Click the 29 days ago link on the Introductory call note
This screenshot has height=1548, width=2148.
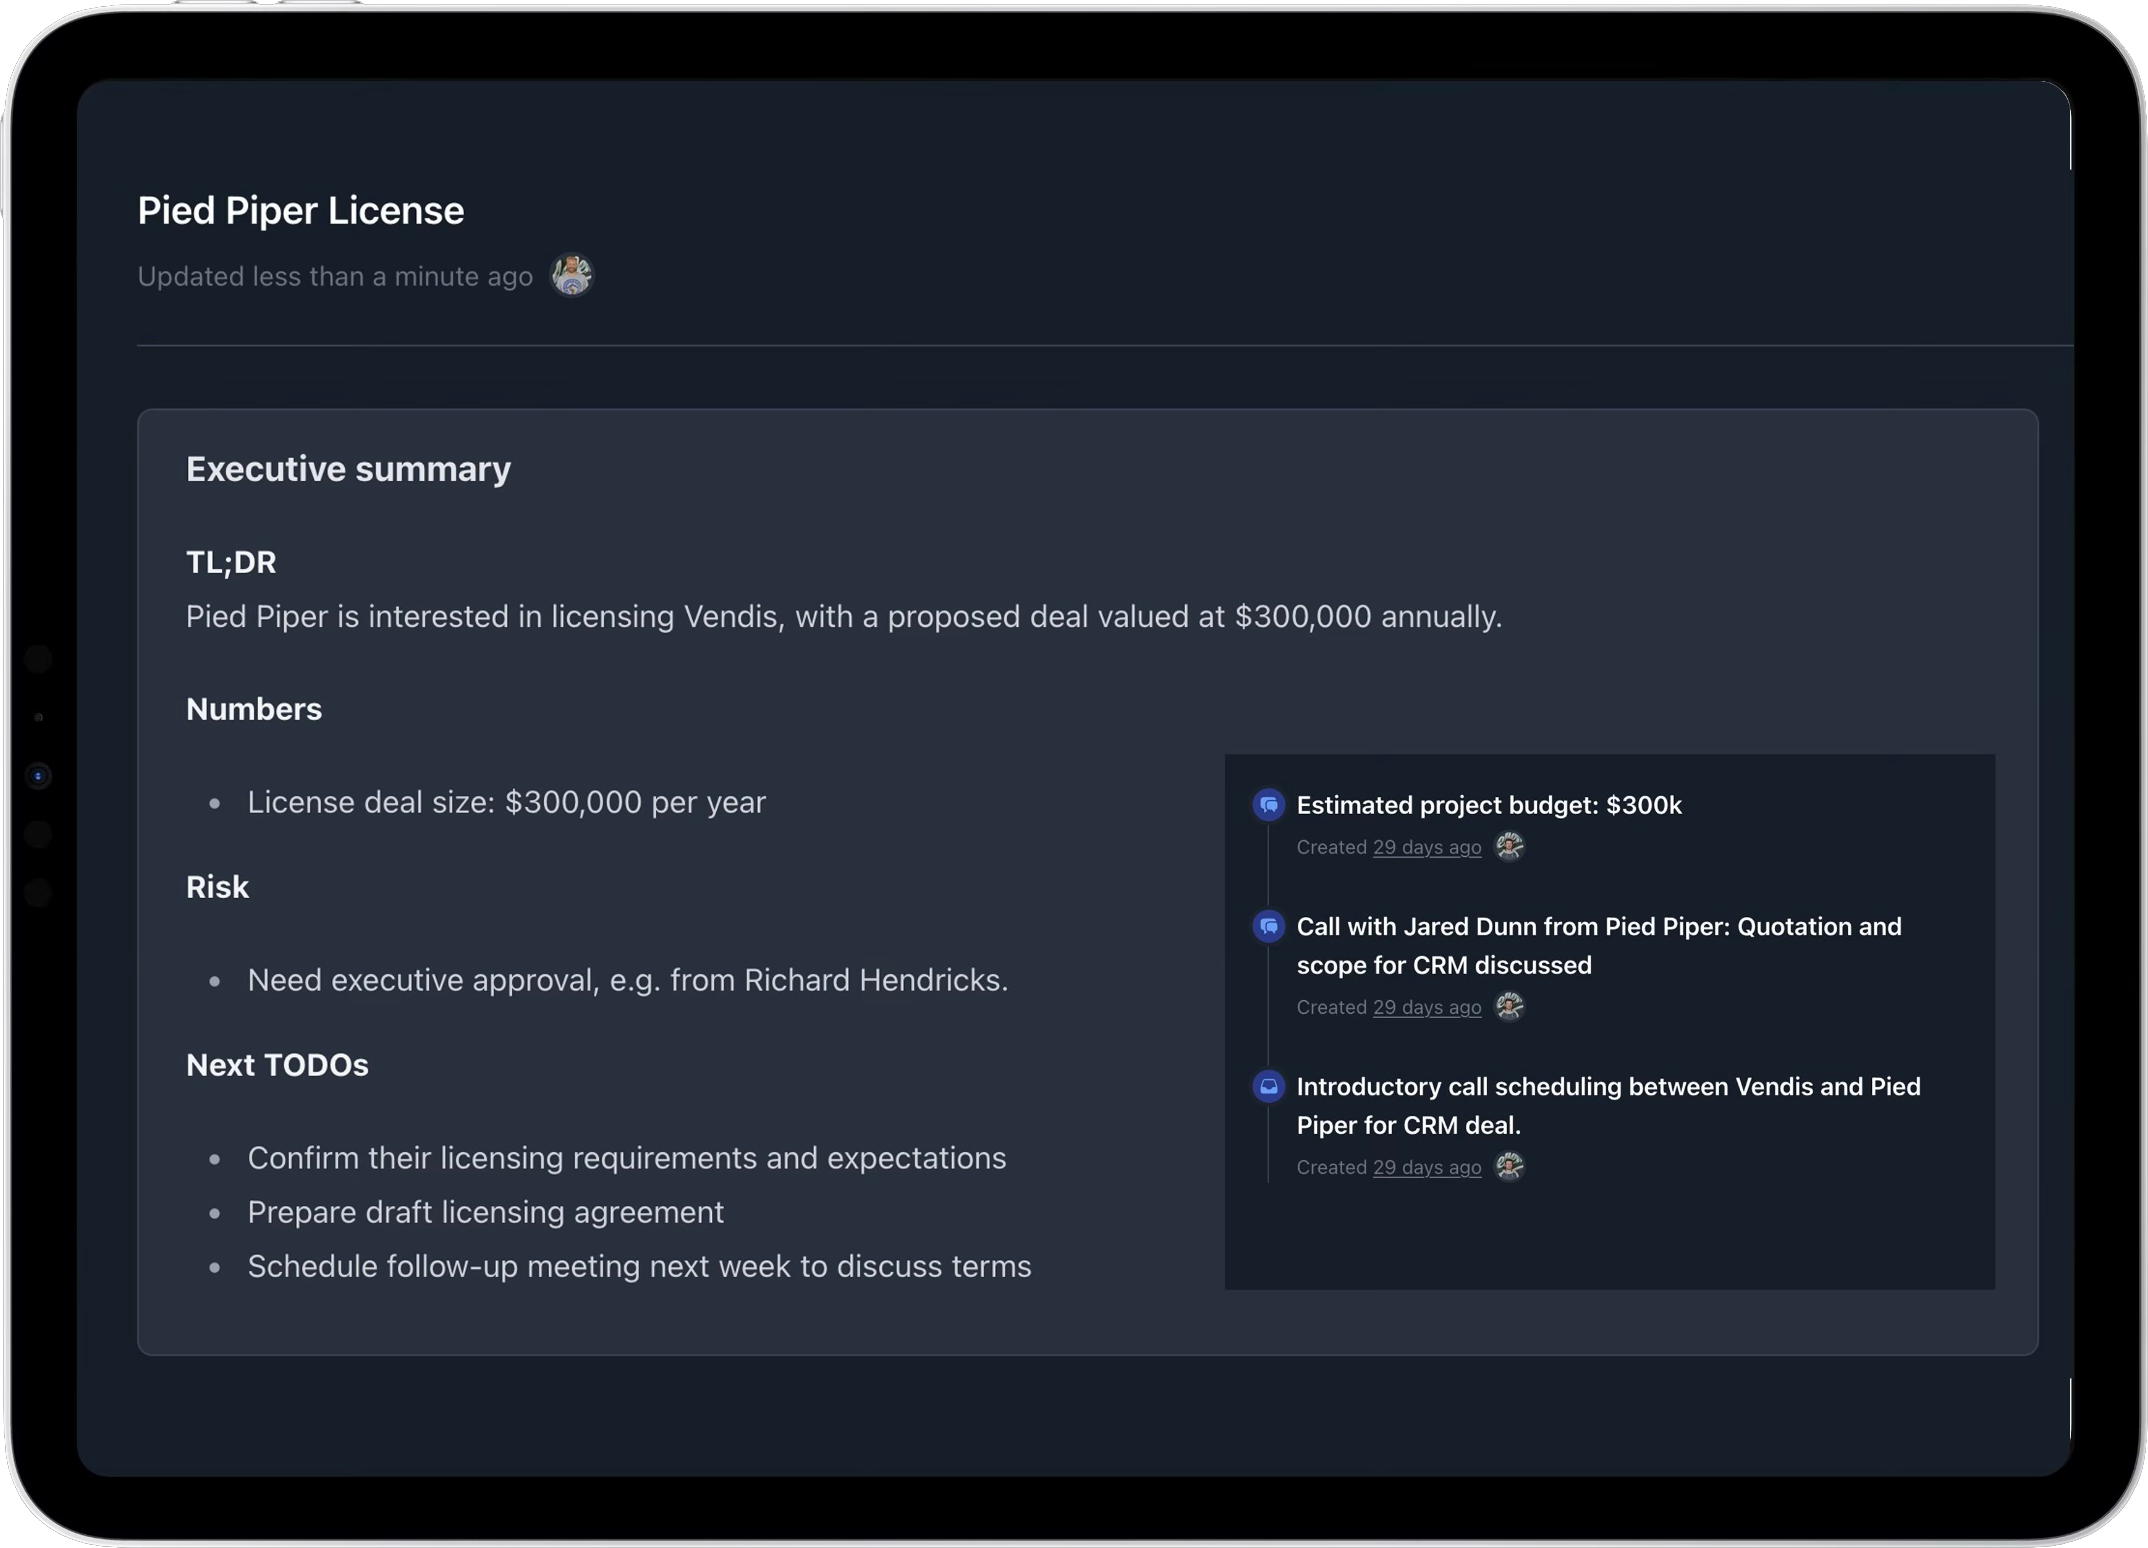(x=1427, y=1166)
